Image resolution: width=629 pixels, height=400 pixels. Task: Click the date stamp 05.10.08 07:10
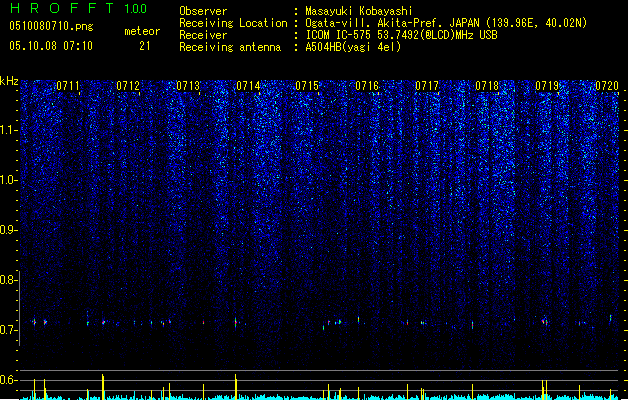(x=51, y=46)
